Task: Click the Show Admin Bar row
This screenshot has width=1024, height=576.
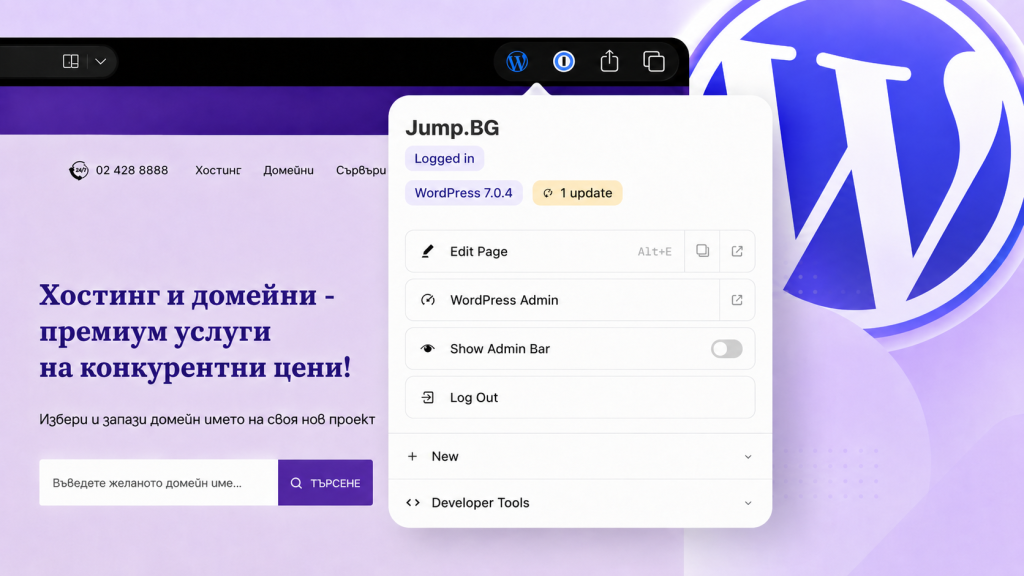Action: (580, 349)
